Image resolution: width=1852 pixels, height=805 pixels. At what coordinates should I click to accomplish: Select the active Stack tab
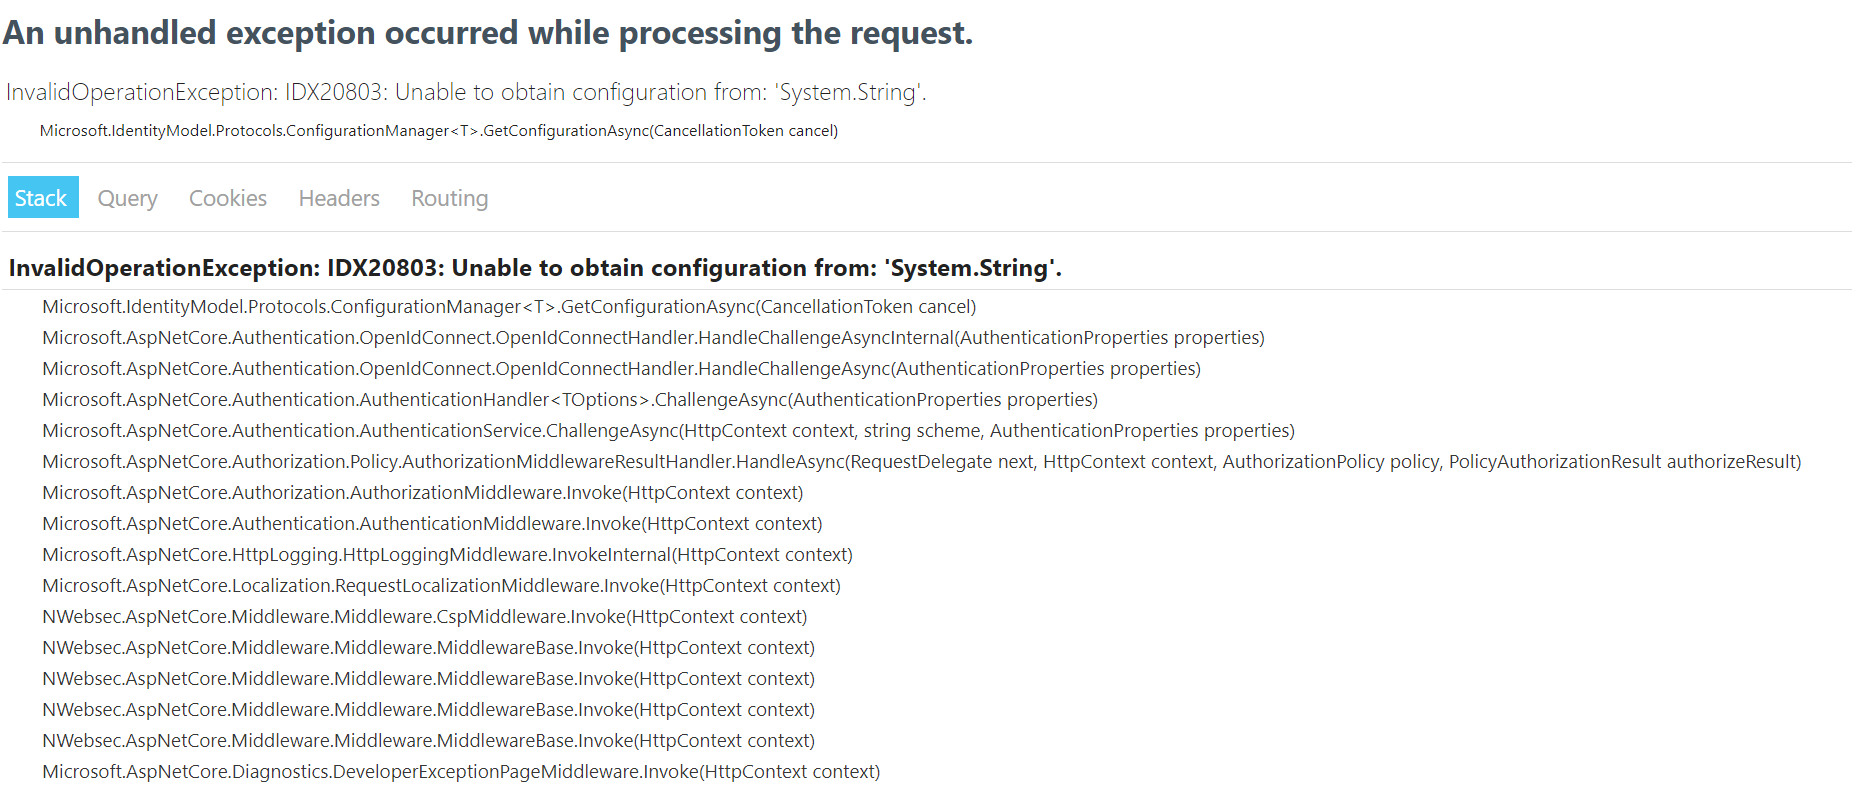pyautogui.click(x=42, y=197)
